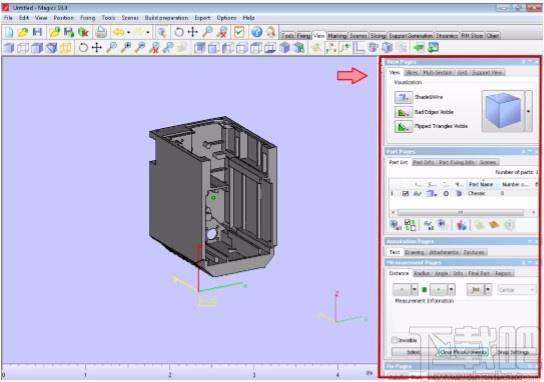The image size is (544, 382).
Task: Select the Shade and Wire cube icon
Action: point(37,48)
